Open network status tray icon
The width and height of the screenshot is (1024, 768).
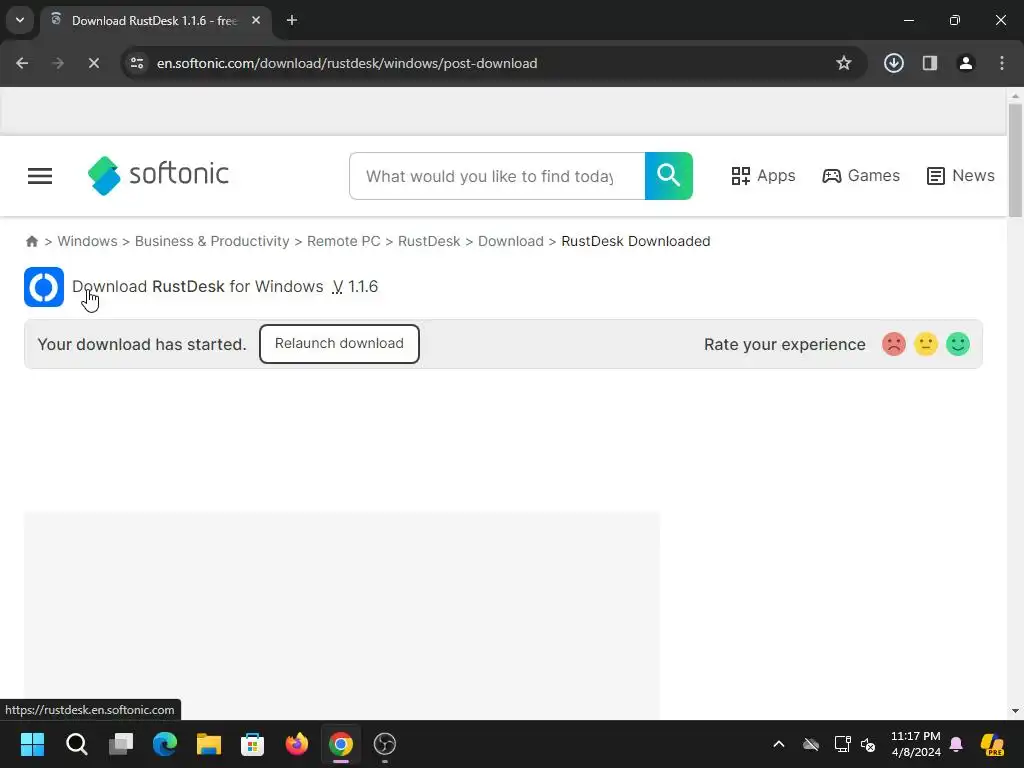point(842,744)
